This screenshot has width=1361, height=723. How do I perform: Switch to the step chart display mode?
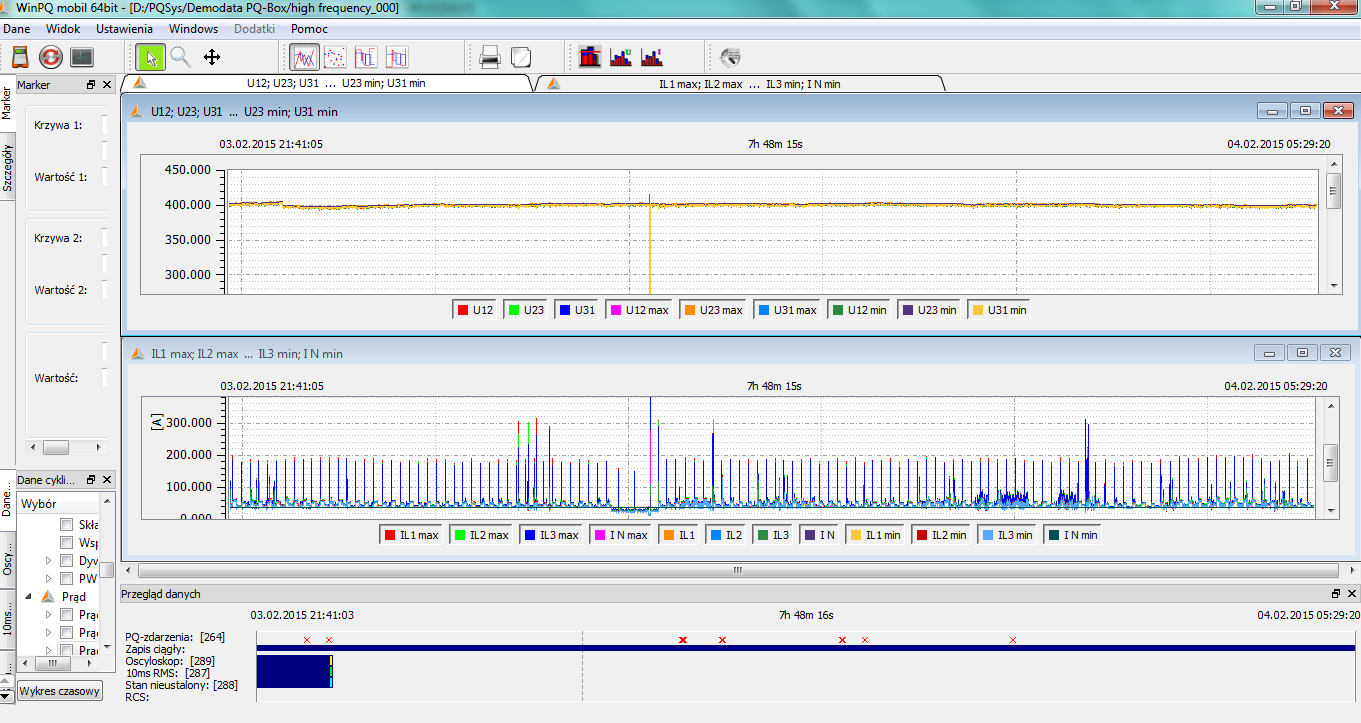366,57
